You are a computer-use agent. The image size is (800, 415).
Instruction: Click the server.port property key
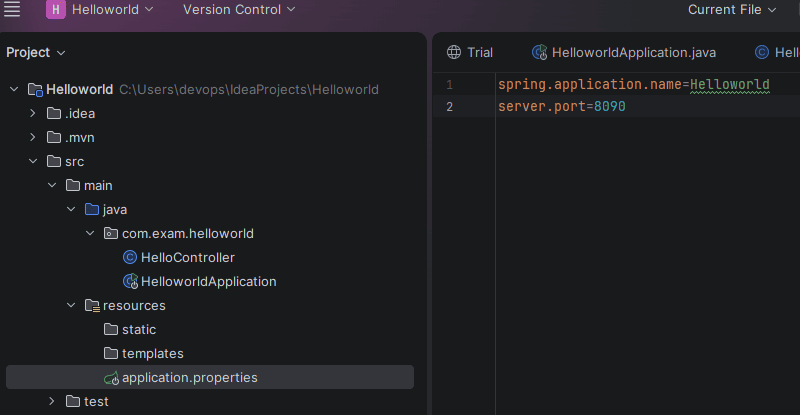pos(542,106)
